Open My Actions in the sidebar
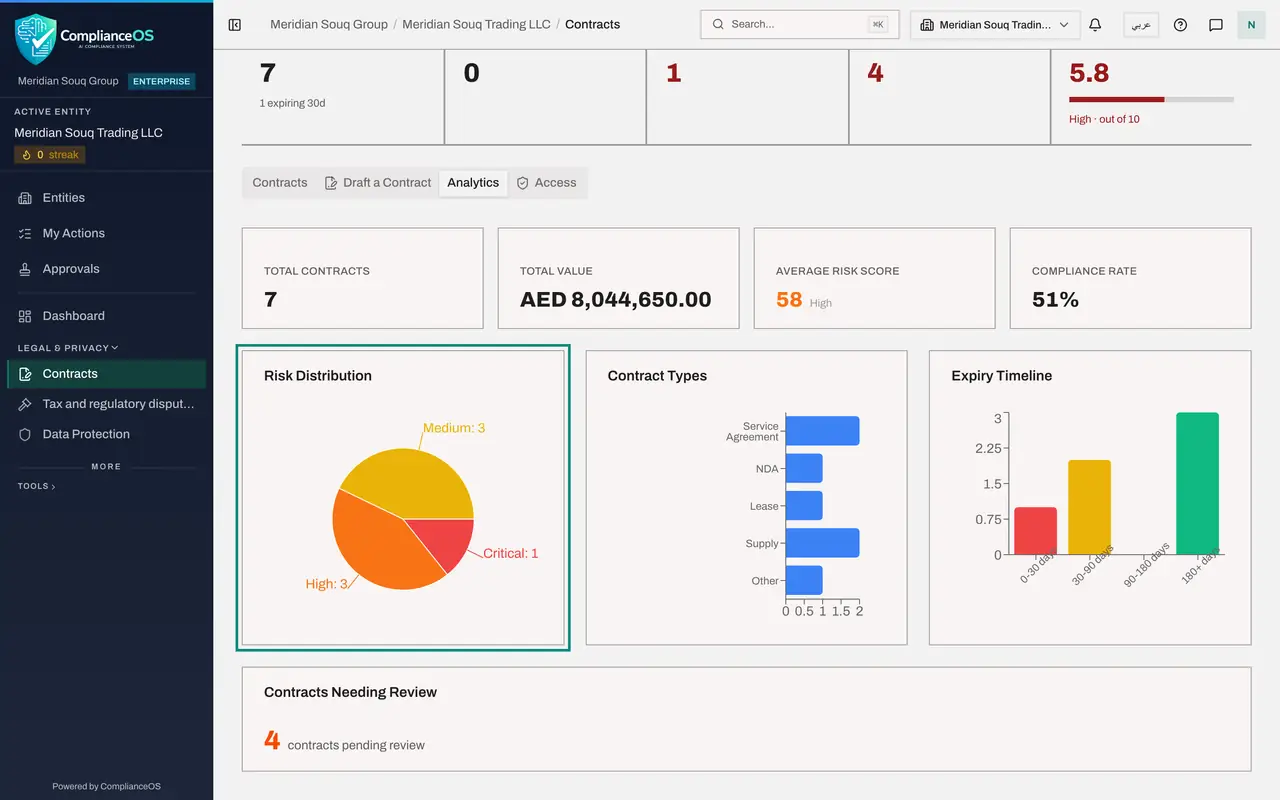This screenshot has height=800, width=1280. click(106, 233)
